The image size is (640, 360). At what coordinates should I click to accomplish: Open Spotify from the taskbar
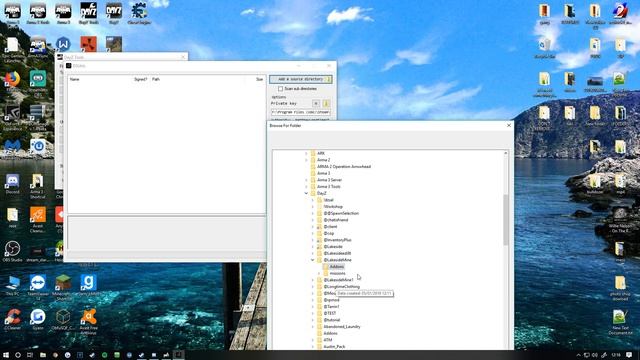click(104, 355)
